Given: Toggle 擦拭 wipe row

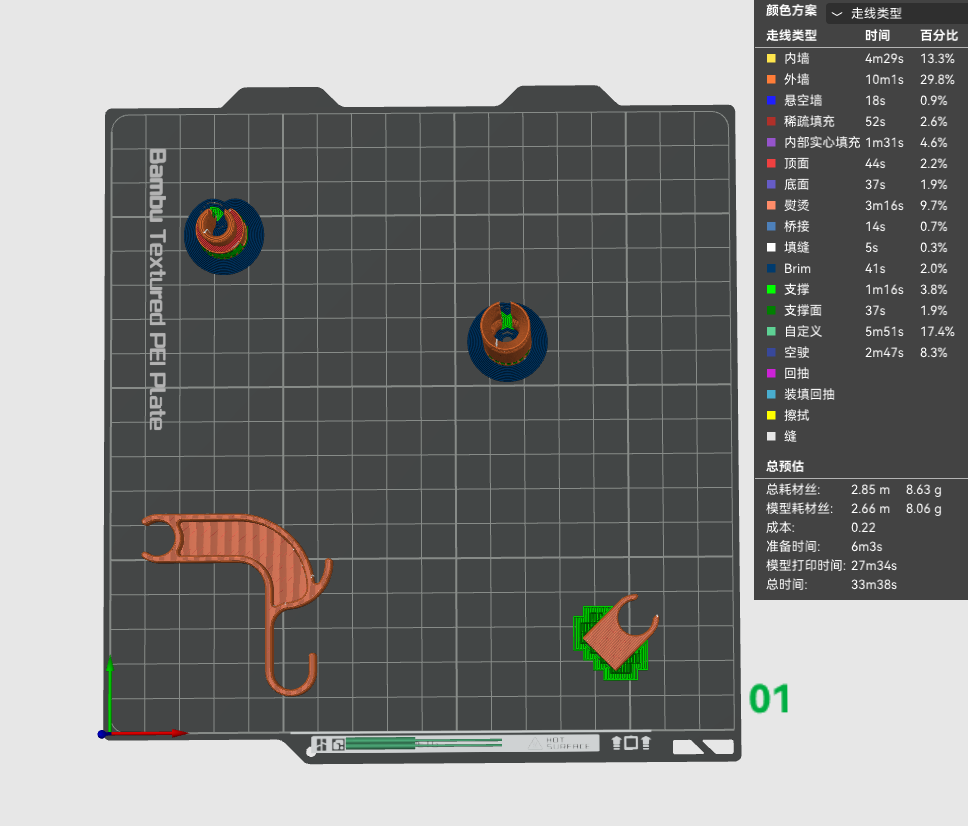Looking at the screenshot, I should click(861, 415).
